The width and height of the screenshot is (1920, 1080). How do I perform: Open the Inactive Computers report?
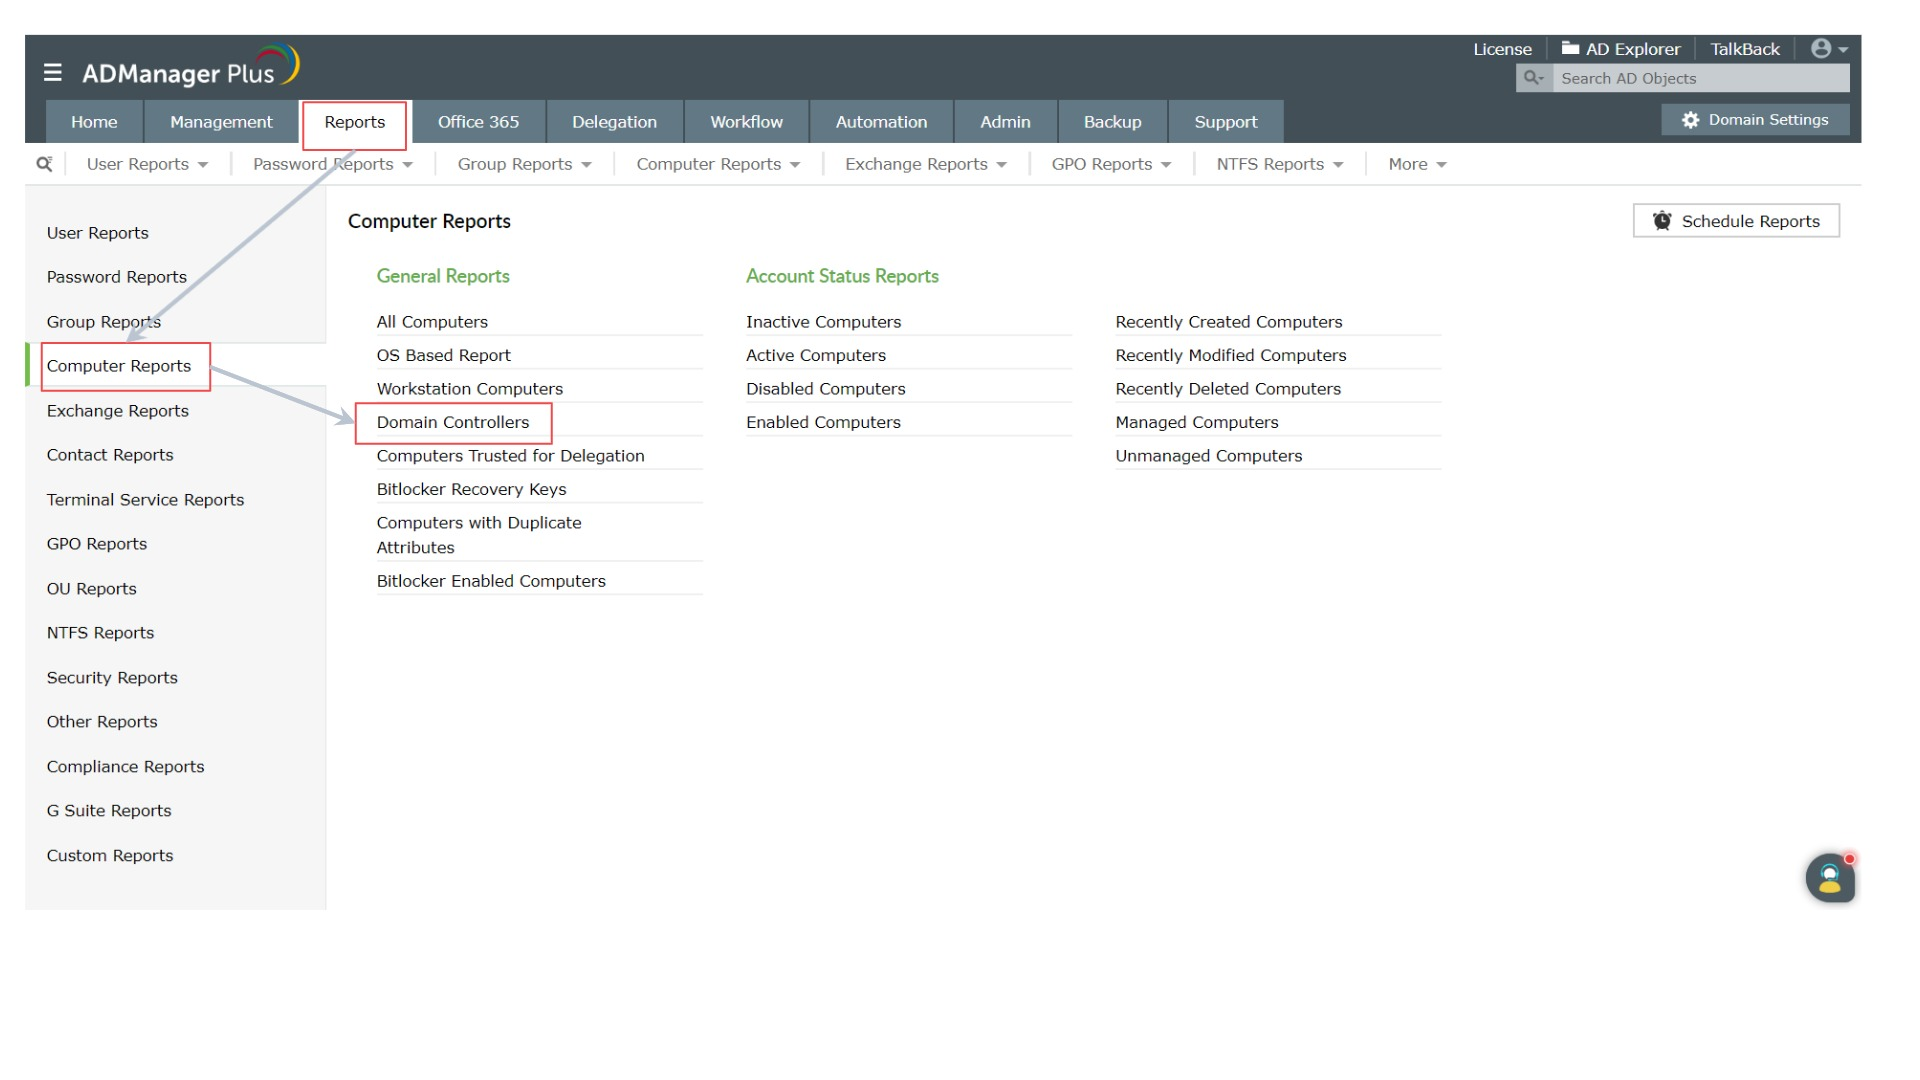coord(823,322)
